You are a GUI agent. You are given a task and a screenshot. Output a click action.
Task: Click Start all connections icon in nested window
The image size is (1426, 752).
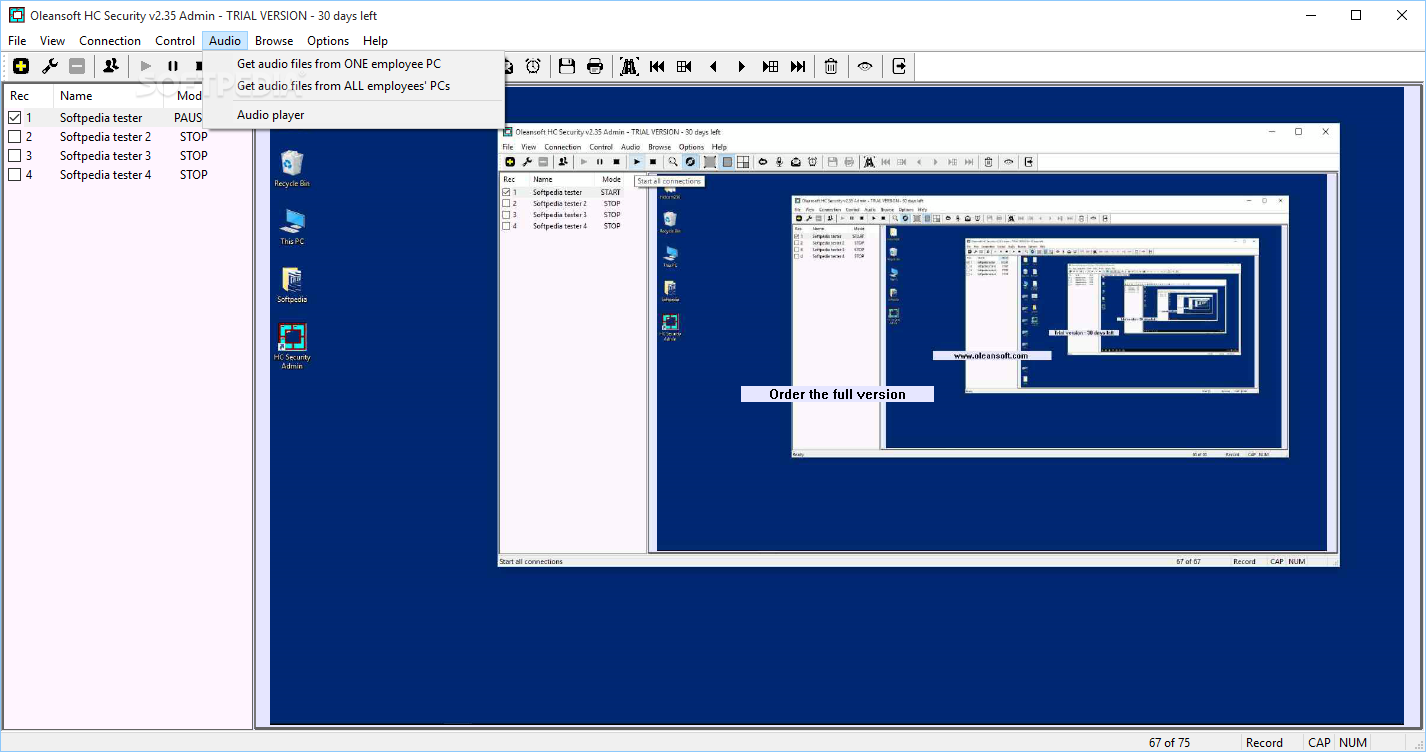[637, 161]
